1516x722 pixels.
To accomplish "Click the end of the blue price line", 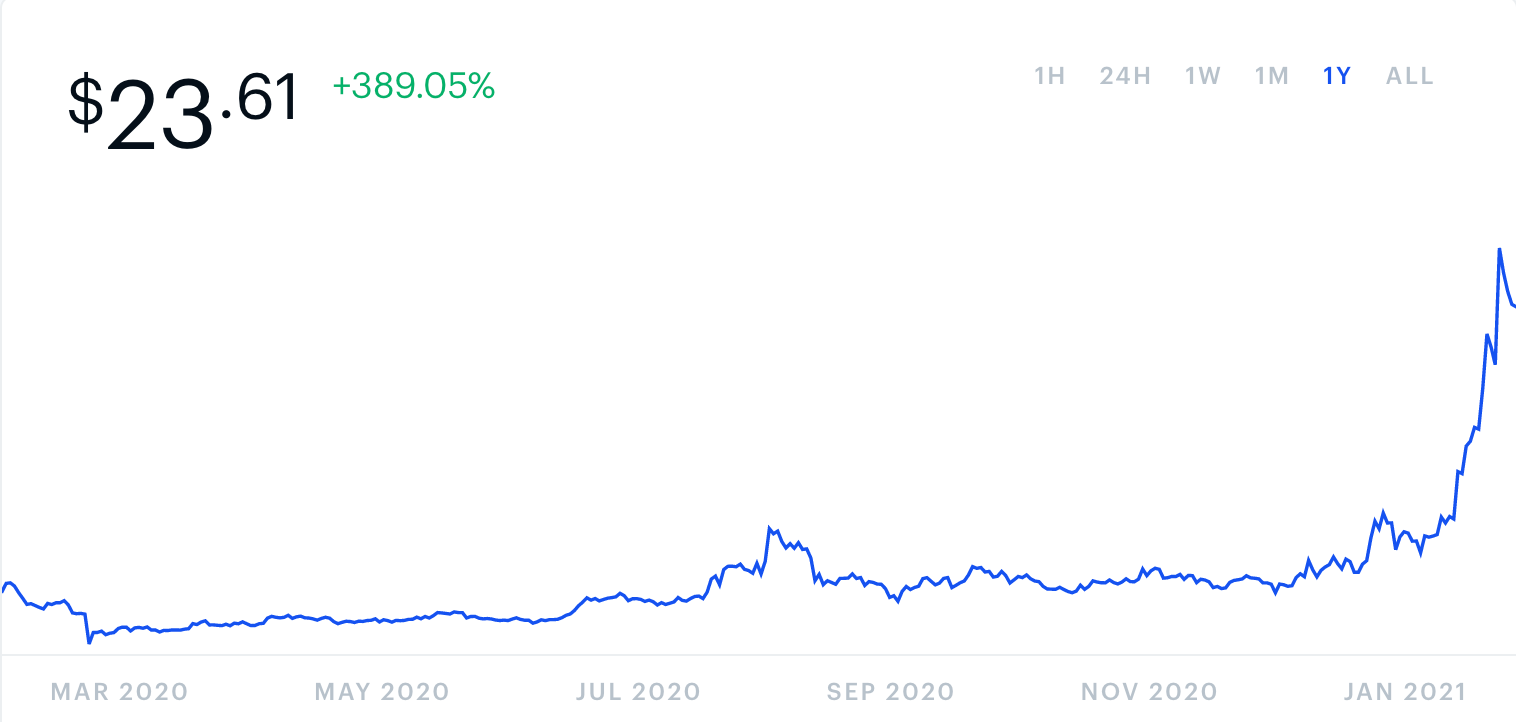I will click(1513, 305).
